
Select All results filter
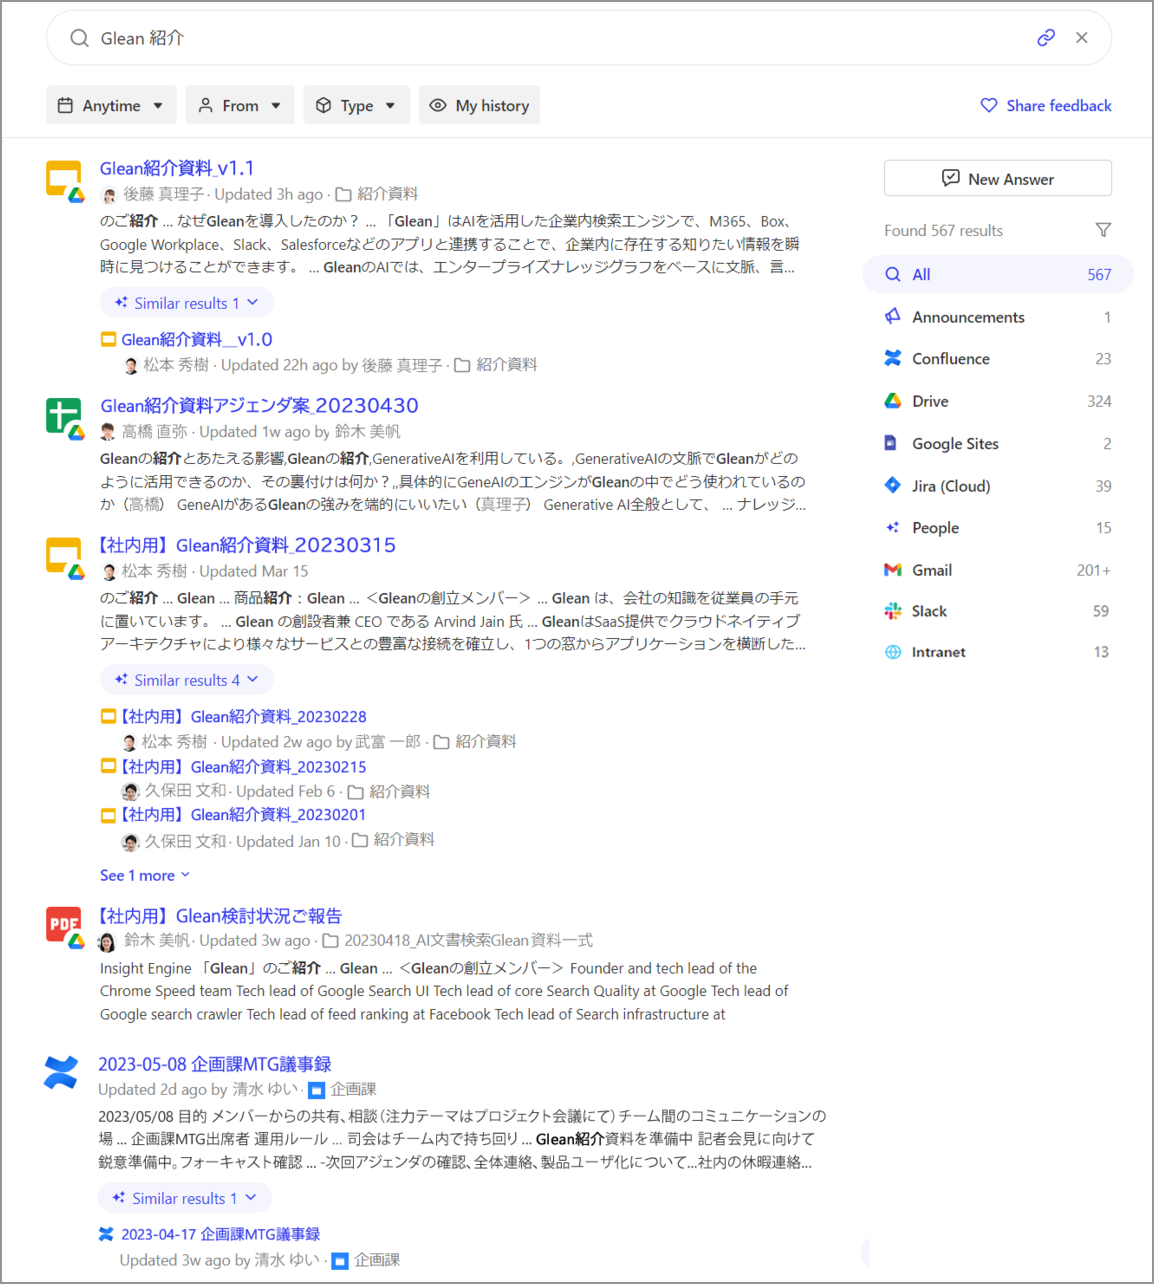[x=998, y=274]
